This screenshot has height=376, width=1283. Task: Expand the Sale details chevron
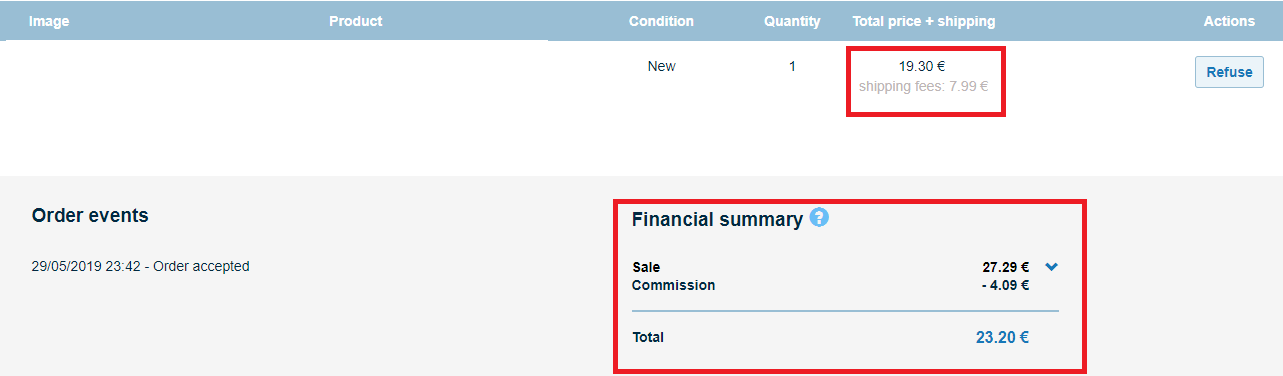(1051, 267)
